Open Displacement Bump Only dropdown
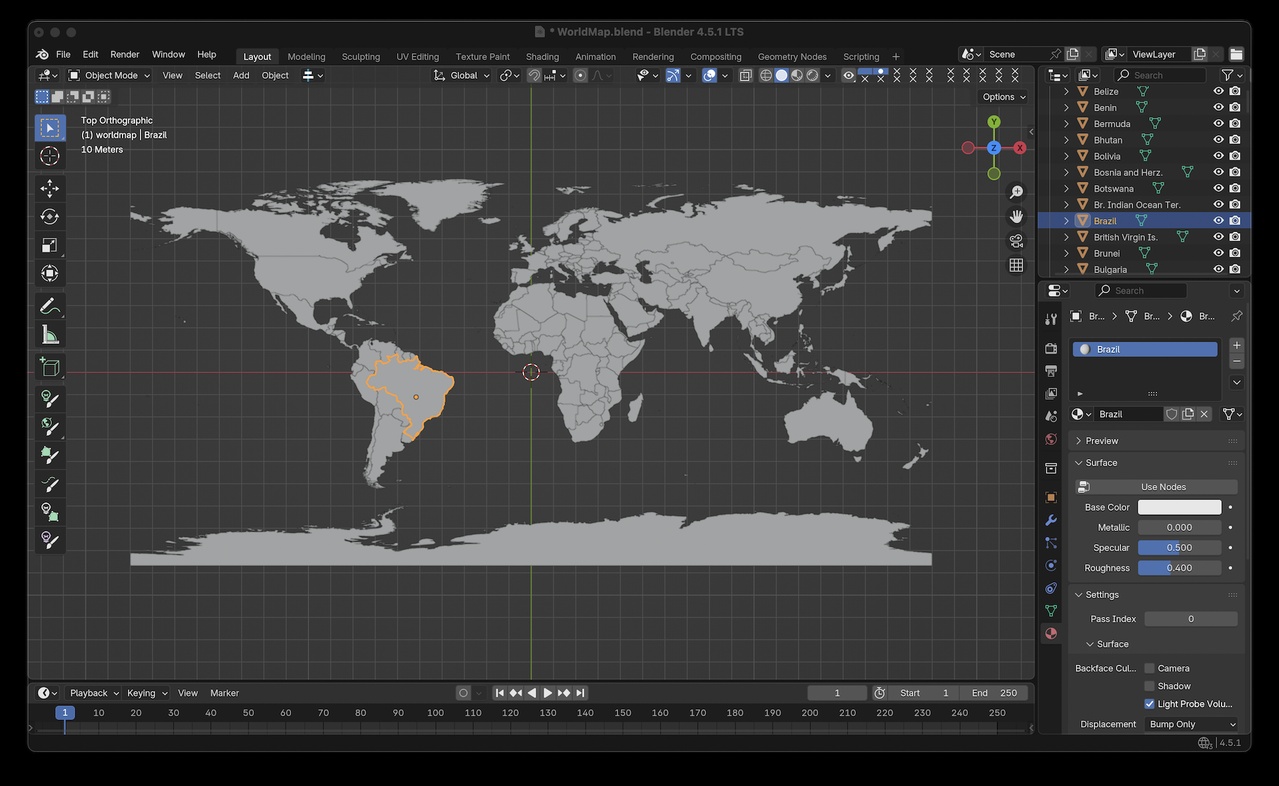 click(x=1192, y=724)
